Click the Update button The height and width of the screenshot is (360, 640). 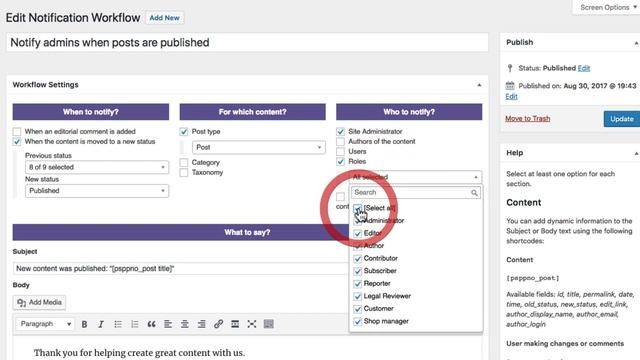point(622,119)
